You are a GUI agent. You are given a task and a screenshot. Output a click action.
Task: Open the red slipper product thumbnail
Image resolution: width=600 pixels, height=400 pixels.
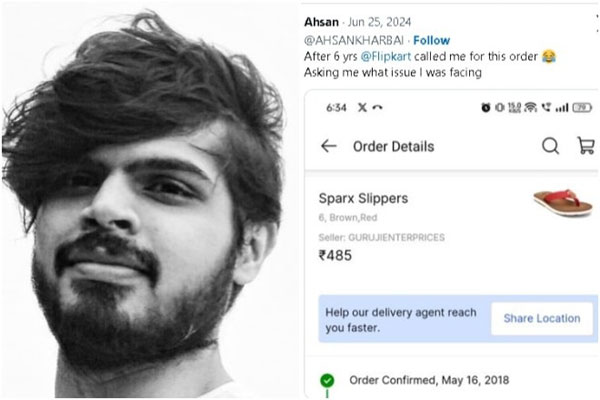pos(559,201)
